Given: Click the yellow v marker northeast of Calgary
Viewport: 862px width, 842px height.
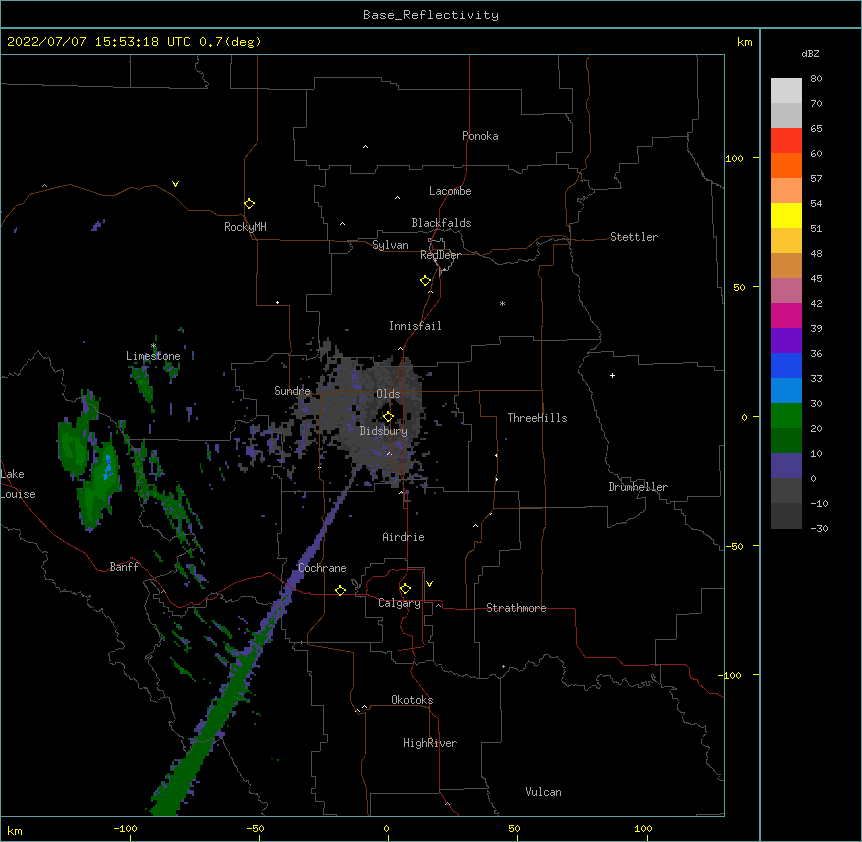Looking at the screenshot, I should click(x=429, y=584).
